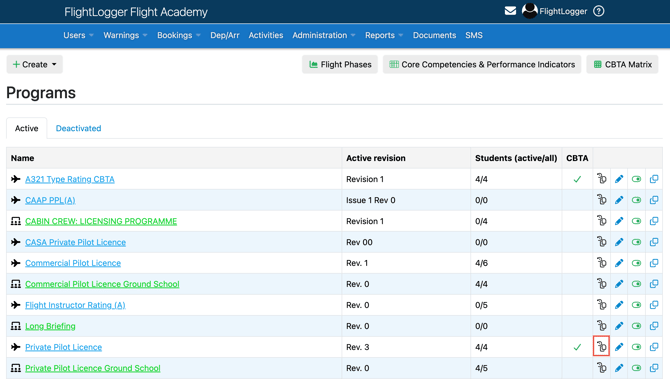This screenshot has height=379, width=670.
Task: Edit the CABIN CREW: LICENSING PROGRAMME
Action: pyautogui.click(x=619, y=221)
